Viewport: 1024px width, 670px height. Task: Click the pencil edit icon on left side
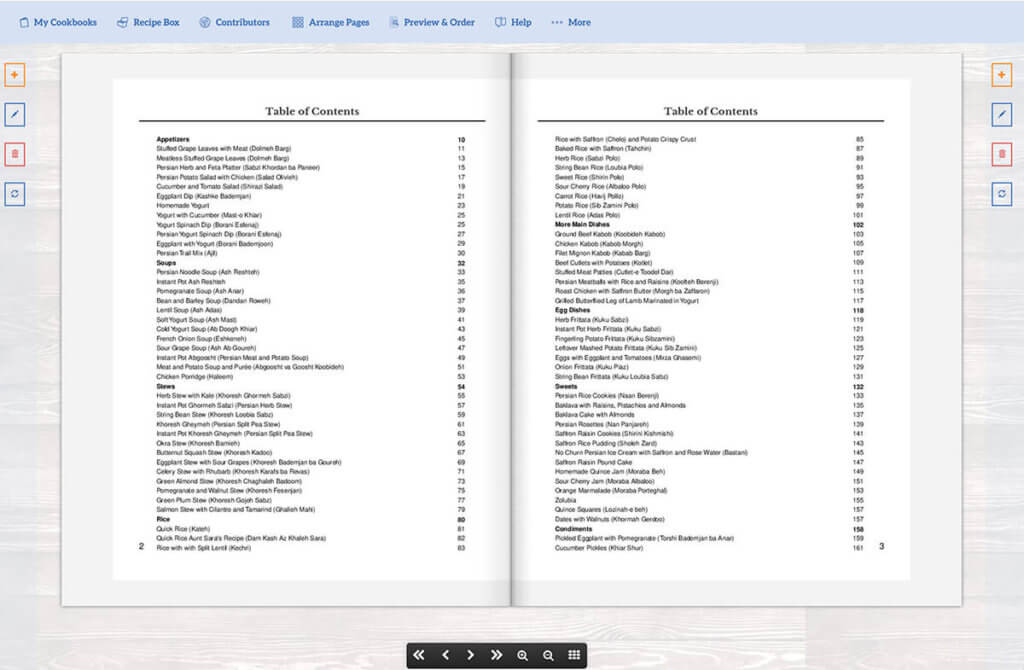(x=15, y=115)
